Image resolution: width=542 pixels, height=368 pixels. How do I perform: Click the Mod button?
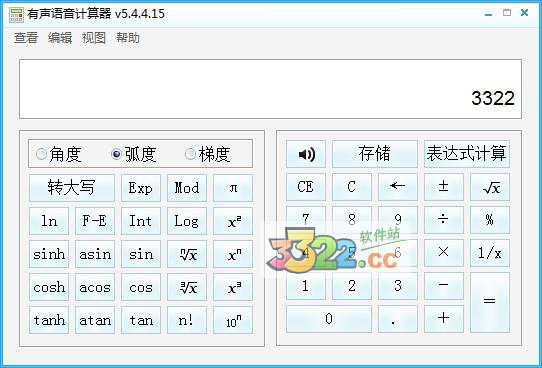(187, 188)
